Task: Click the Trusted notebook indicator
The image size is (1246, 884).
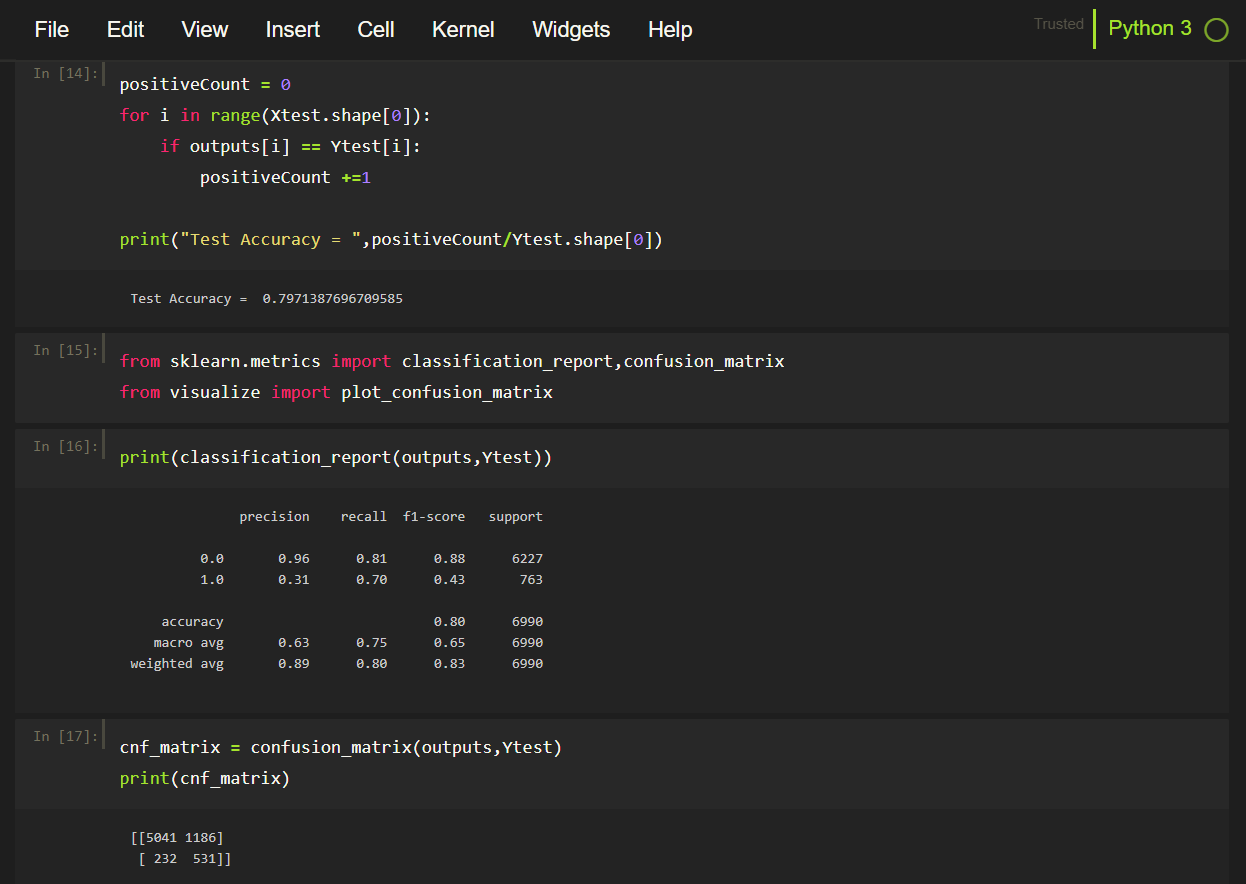Action: click(1059, 24)
